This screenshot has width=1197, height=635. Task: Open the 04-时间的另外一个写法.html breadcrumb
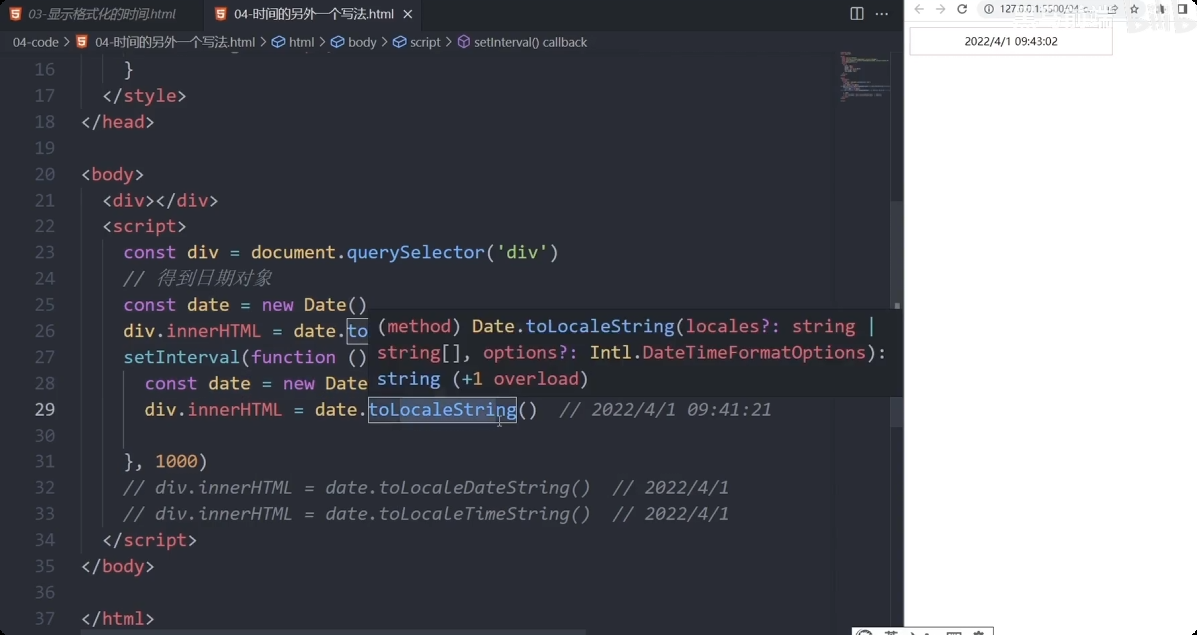(x=175, y=42)
